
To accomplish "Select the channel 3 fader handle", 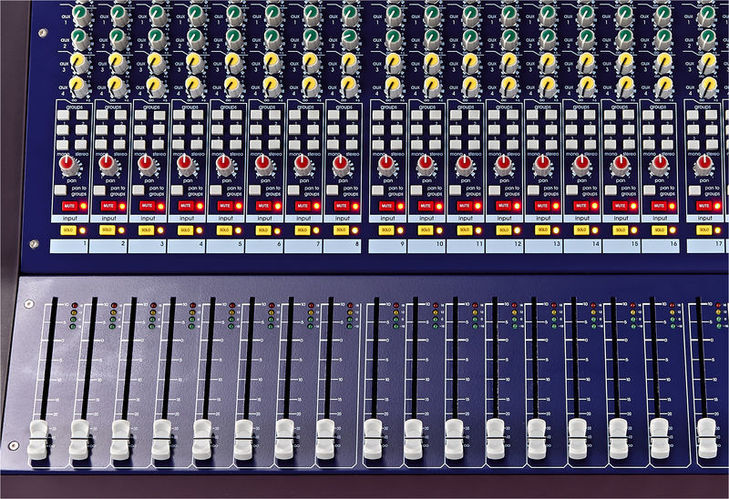I will [120, 440].
